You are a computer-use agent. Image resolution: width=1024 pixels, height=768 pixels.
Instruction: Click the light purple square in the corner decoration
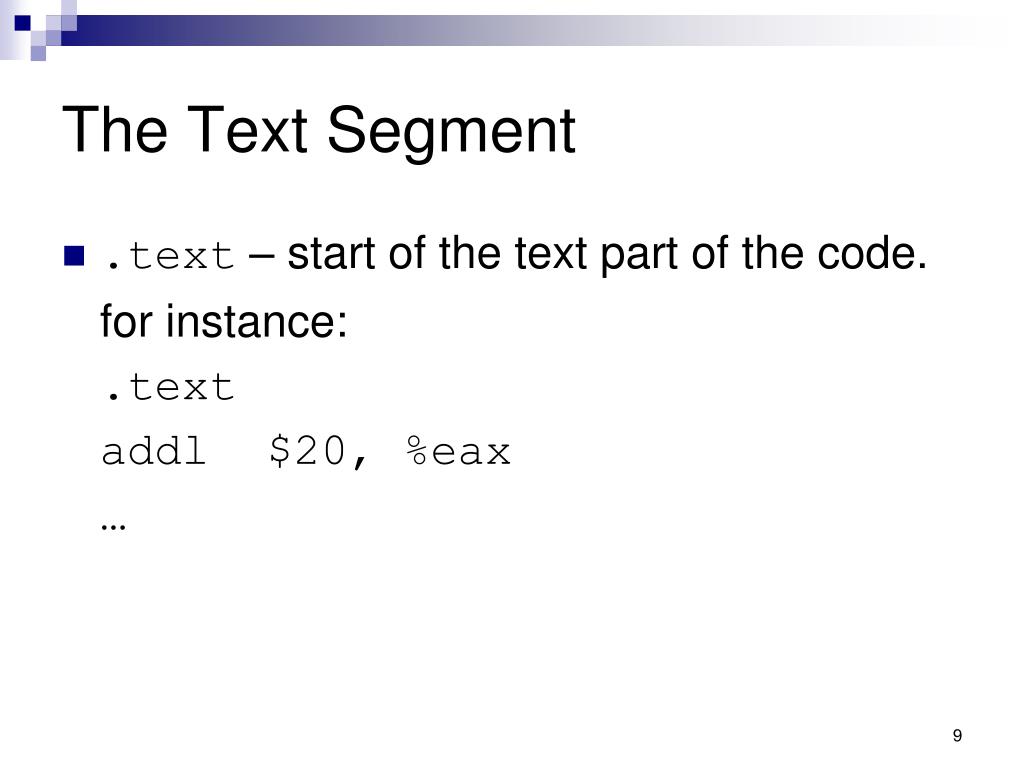38,54
